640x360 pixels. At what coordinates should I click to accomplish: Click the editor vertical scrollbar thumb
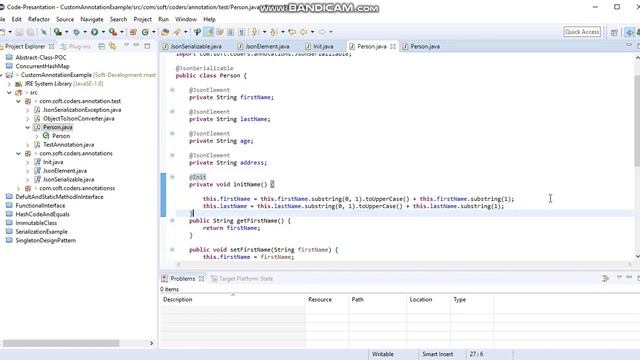[637, 120]
